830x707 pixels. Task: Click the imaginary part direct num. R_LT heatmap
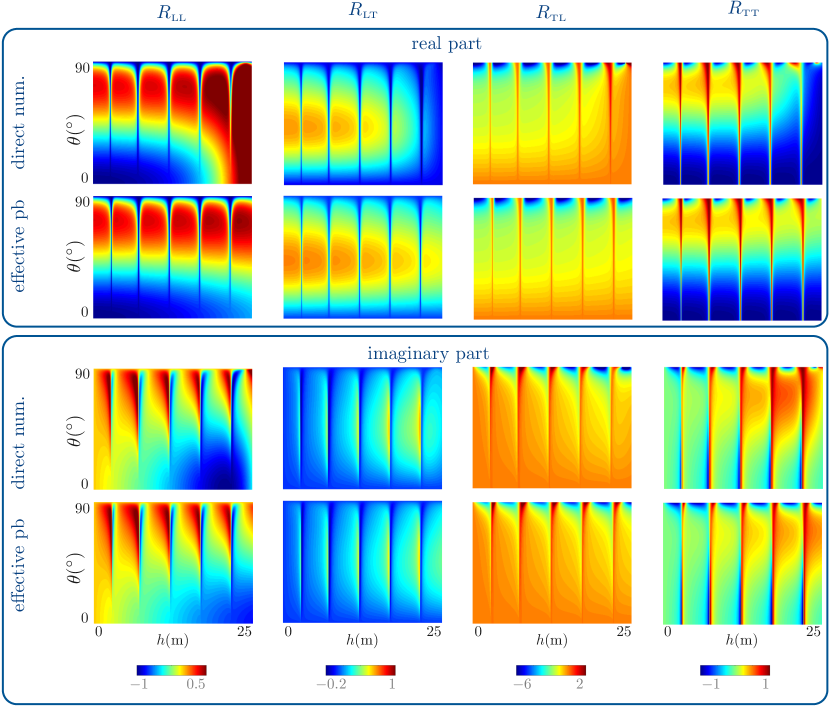pos(363,428)
